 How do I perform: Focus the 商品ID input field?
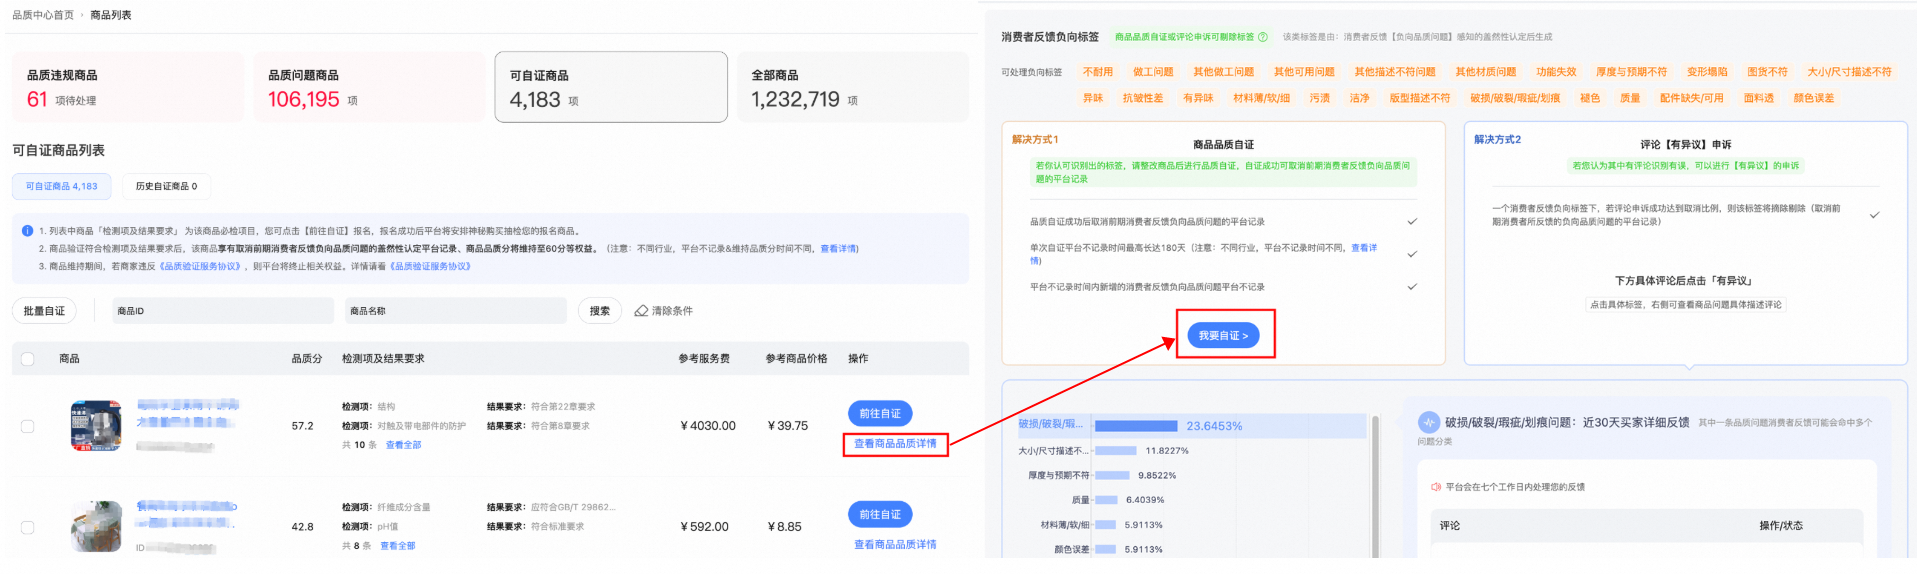point(223,311)
